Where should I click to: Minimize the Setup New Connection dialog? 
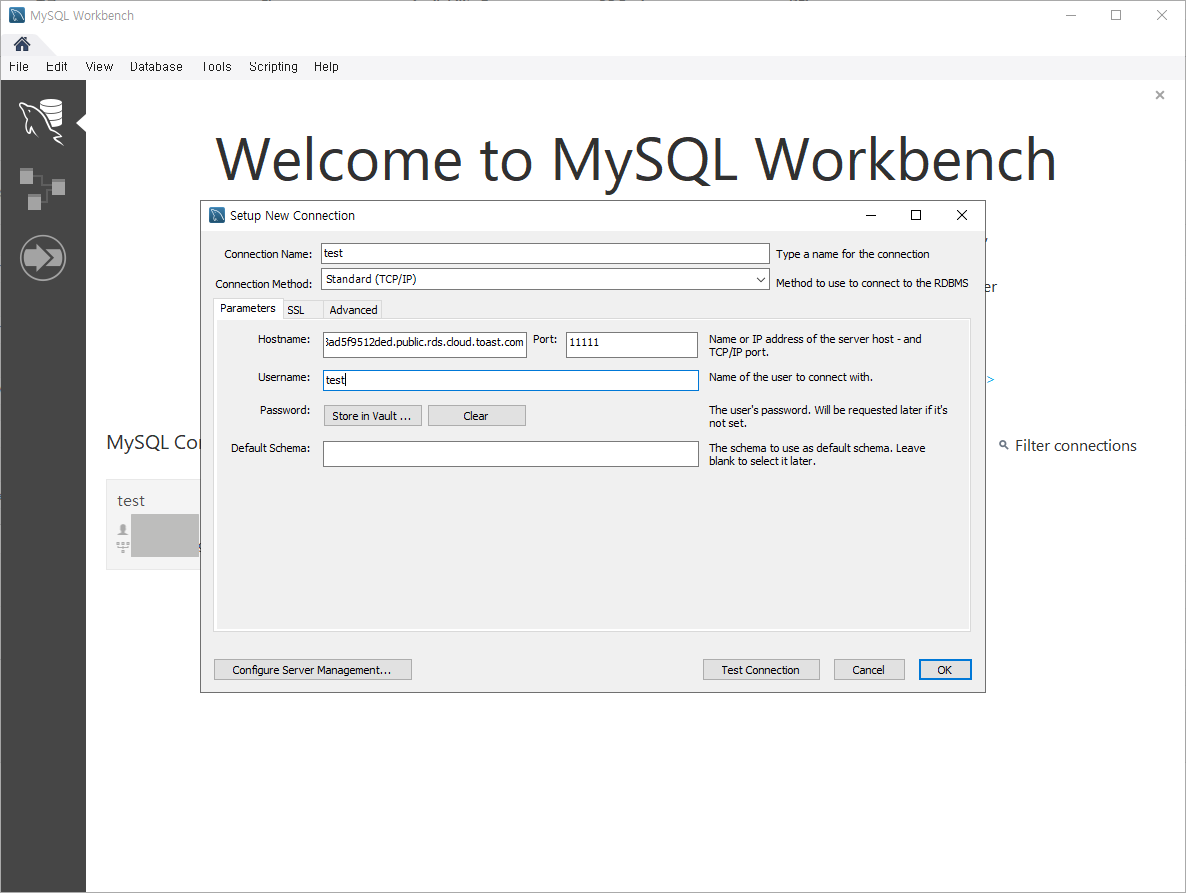[x=871, y=215]
